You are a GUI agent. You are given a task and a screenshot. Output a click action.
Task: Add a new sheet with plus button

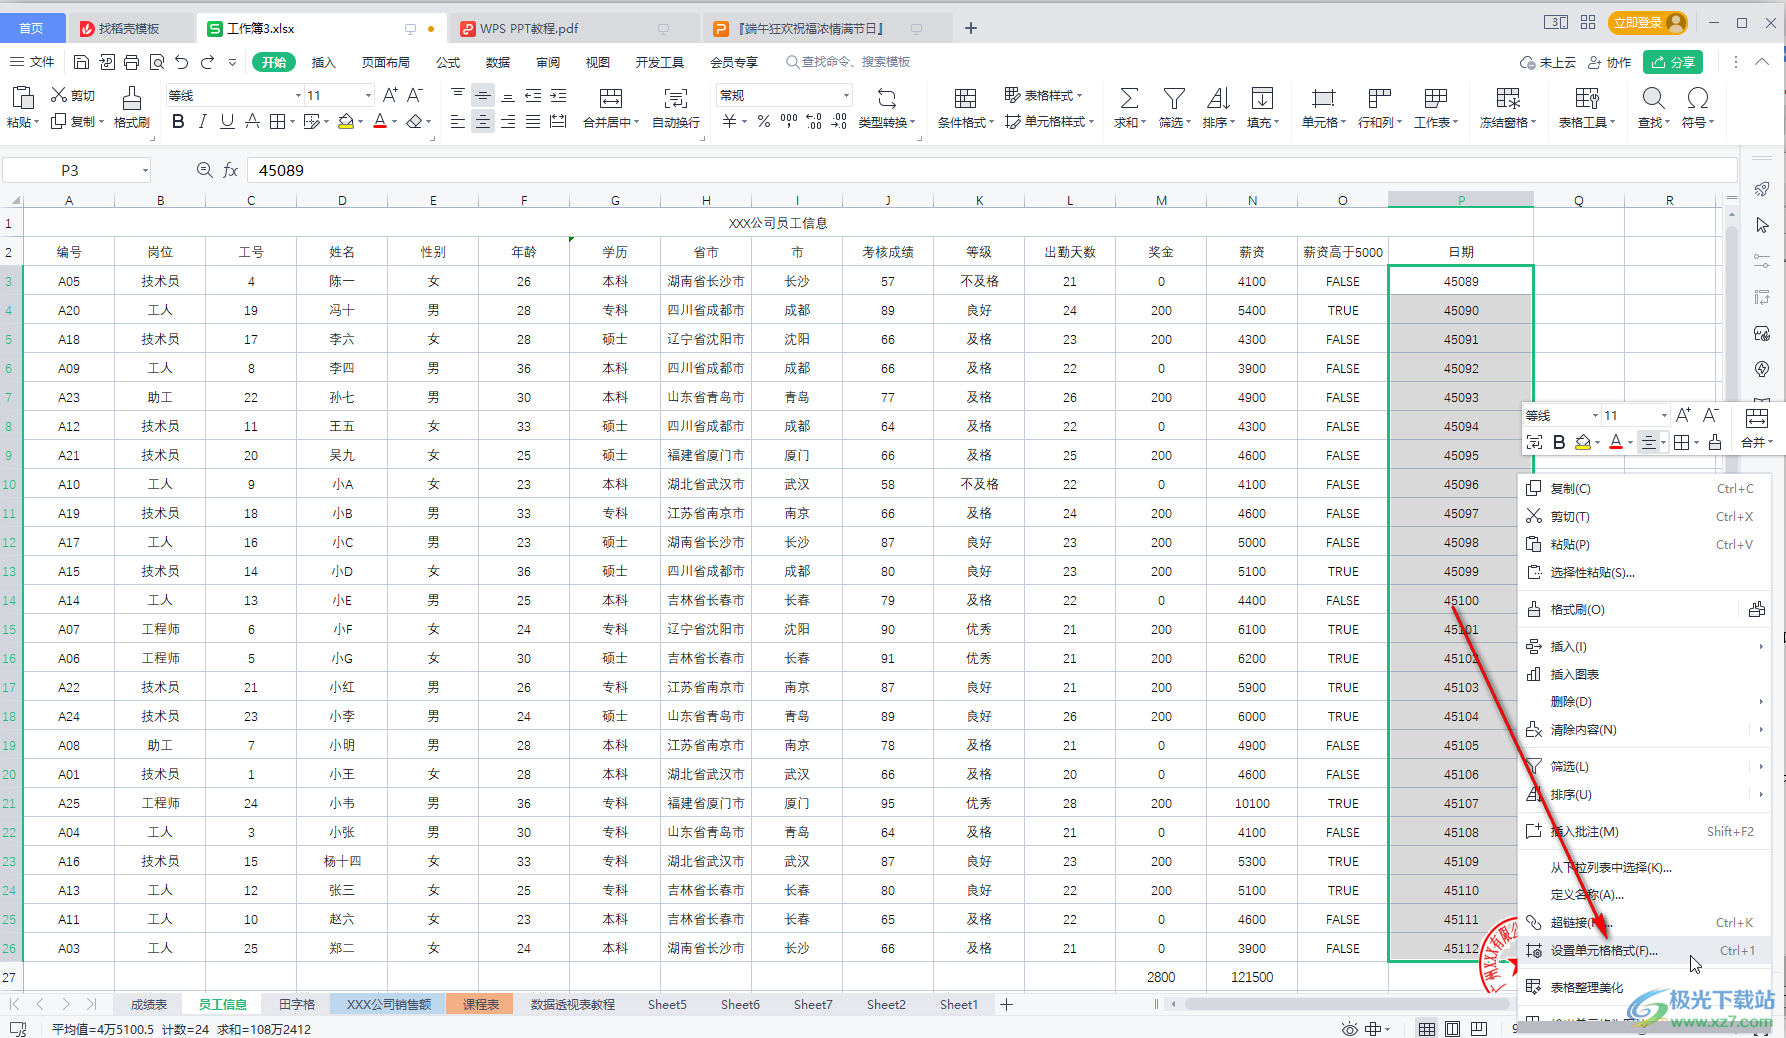point(1007,1004)
